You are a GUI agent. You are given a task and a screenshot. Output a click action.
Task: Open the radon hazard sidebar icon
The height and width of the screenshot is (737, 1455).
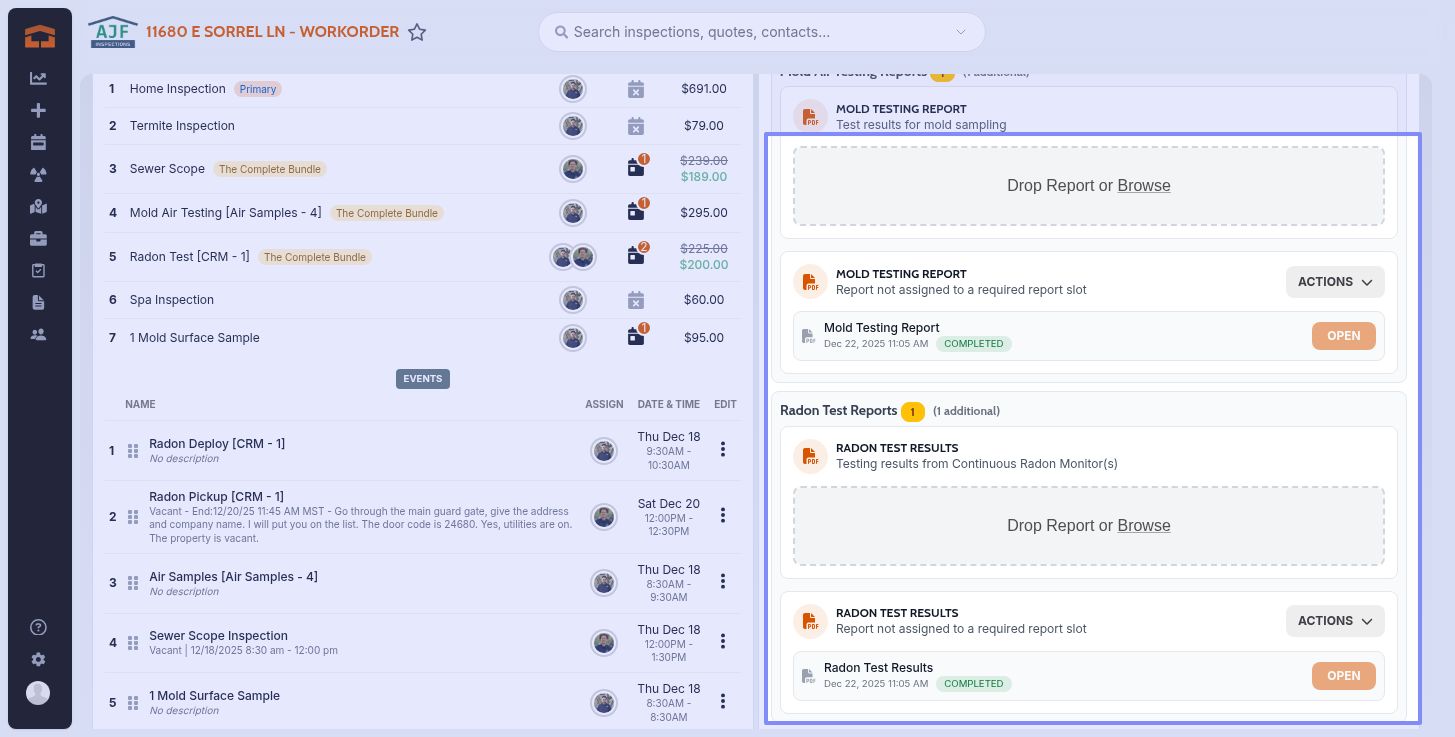[x=38, y=175]
